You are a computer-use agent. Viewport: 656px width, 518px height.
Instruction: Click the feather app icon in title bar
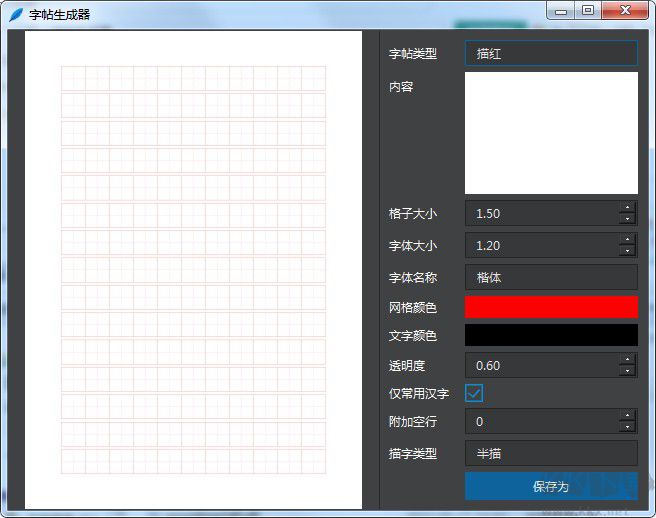pos(16,15)
